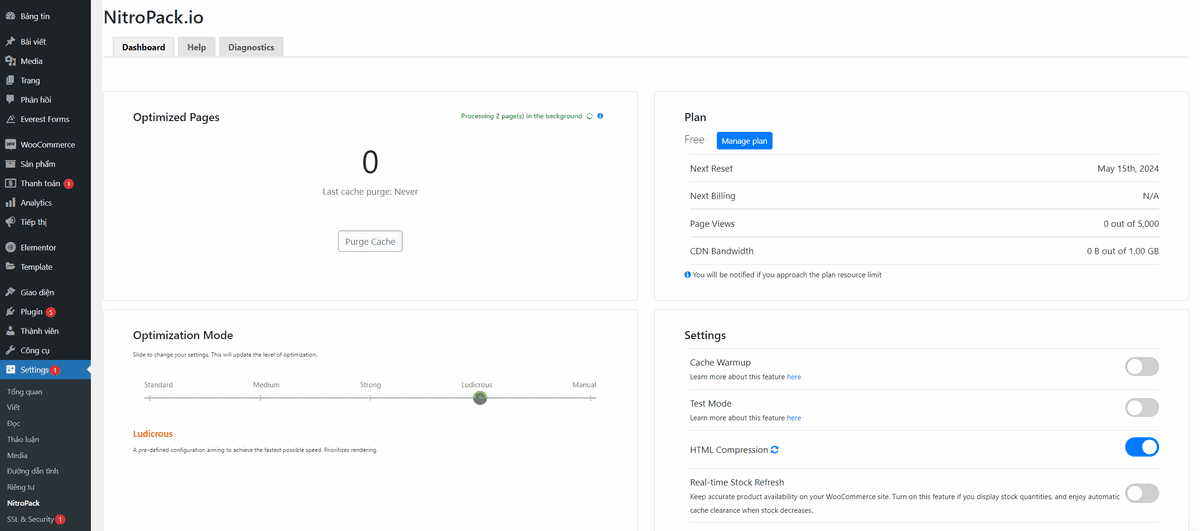
Task: Click the 'Processing 2 page(s) in the background' text
Action: 521,116
